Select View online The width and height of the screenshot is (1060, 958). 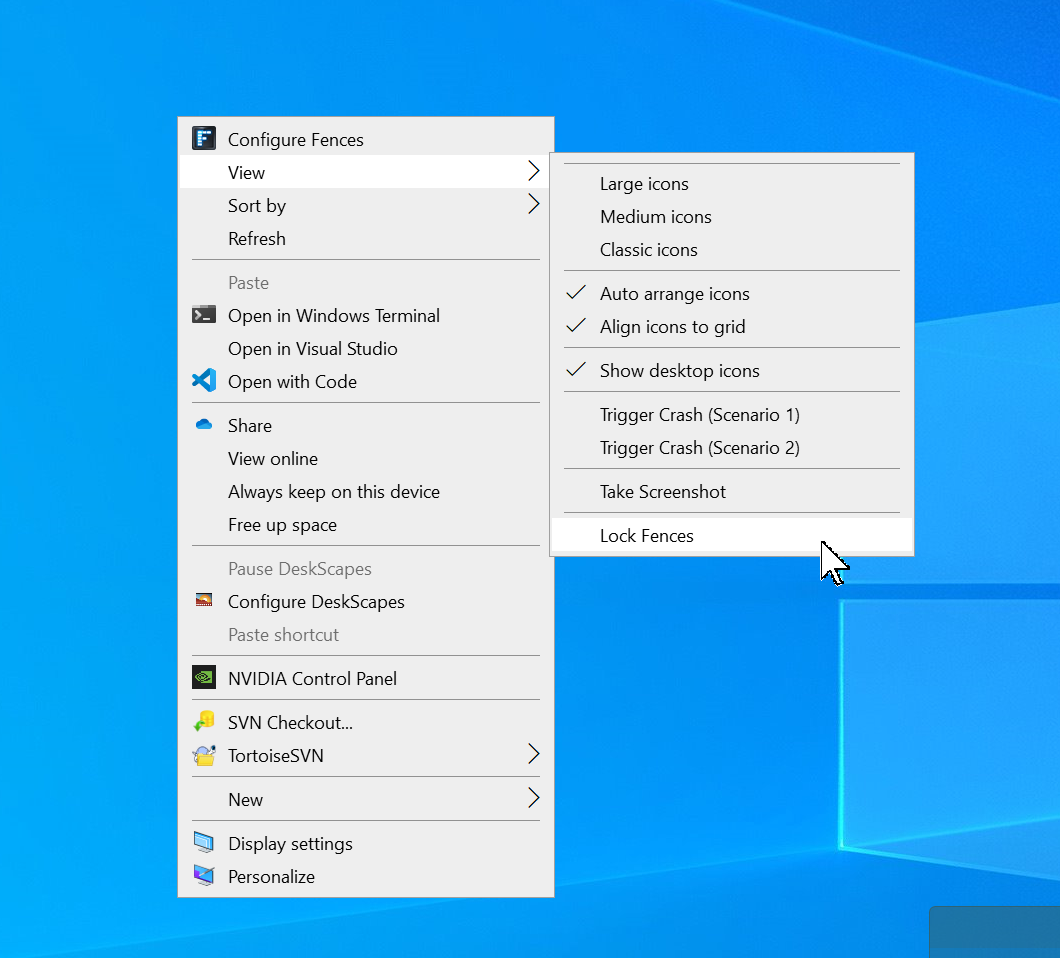366,458
